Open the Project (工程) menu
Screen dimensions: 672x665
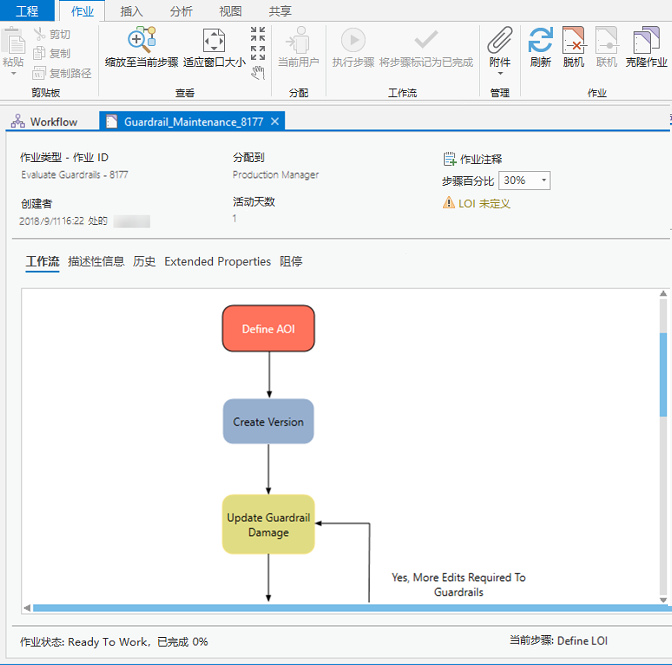click(27, 11)
